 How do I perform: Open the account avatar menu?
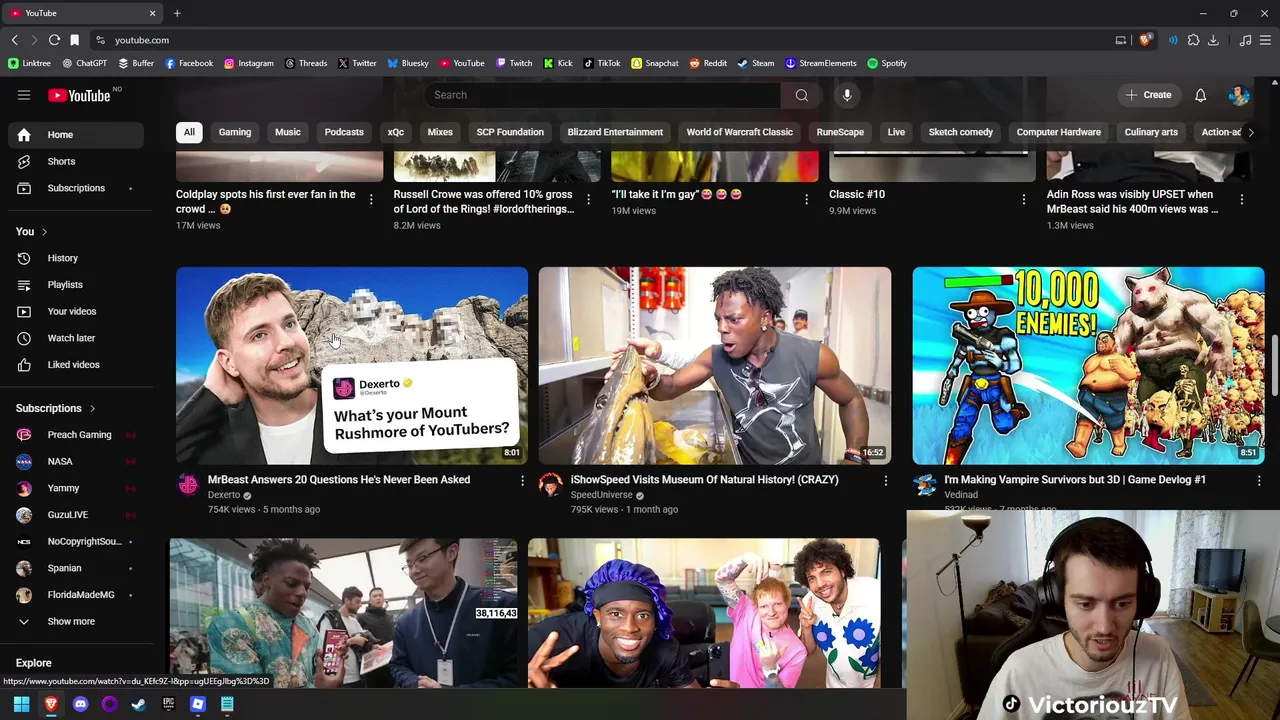coord(1239,95)
